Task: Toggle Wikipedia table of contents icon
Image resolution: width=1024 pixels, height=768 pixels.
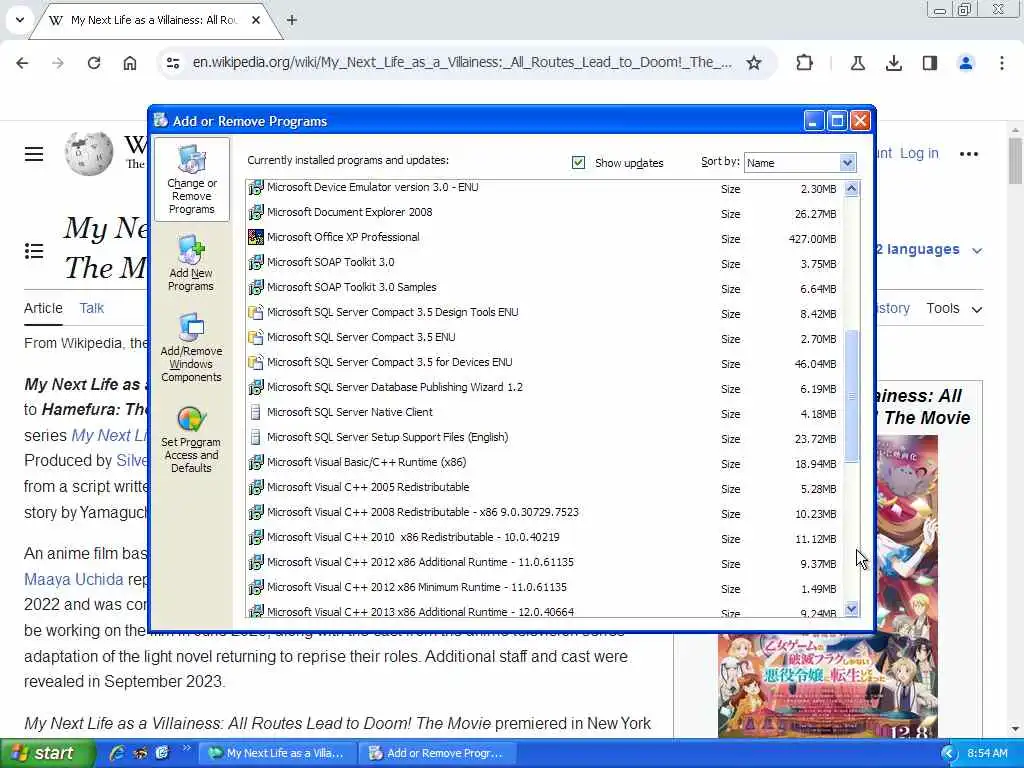Action: click(x=34, y=251)
